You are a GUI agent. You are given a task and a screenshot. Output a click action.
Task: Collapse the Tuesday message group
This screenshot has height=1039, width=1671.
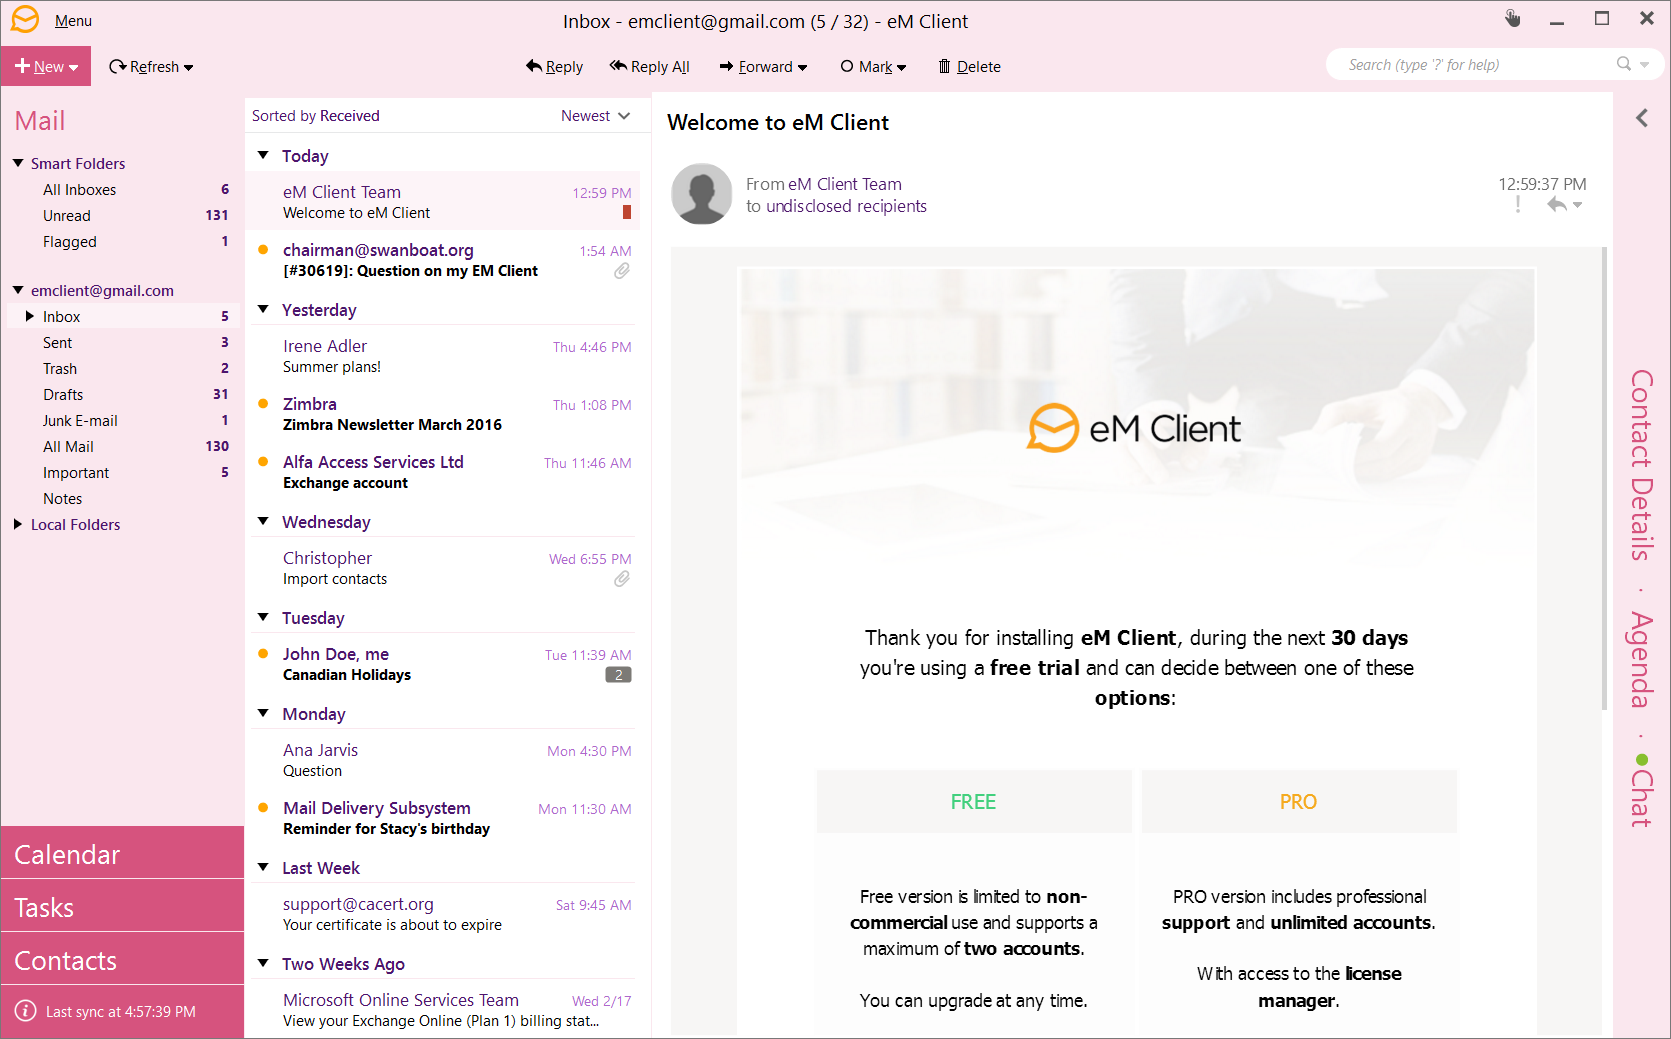point(264,617)
